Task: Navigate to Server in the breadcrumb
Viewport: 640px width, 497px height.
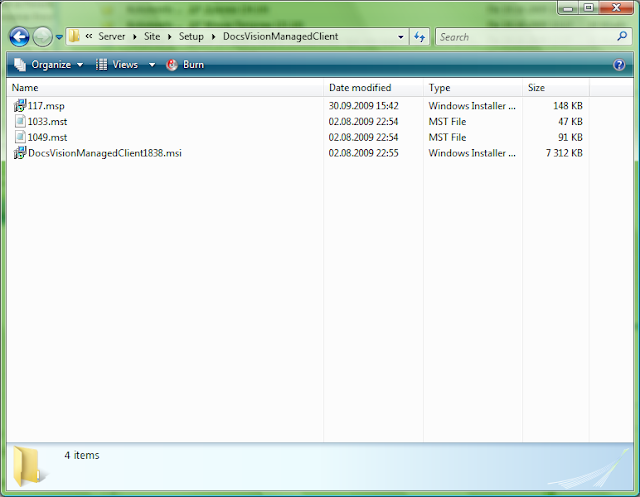Action: point(111,36)
